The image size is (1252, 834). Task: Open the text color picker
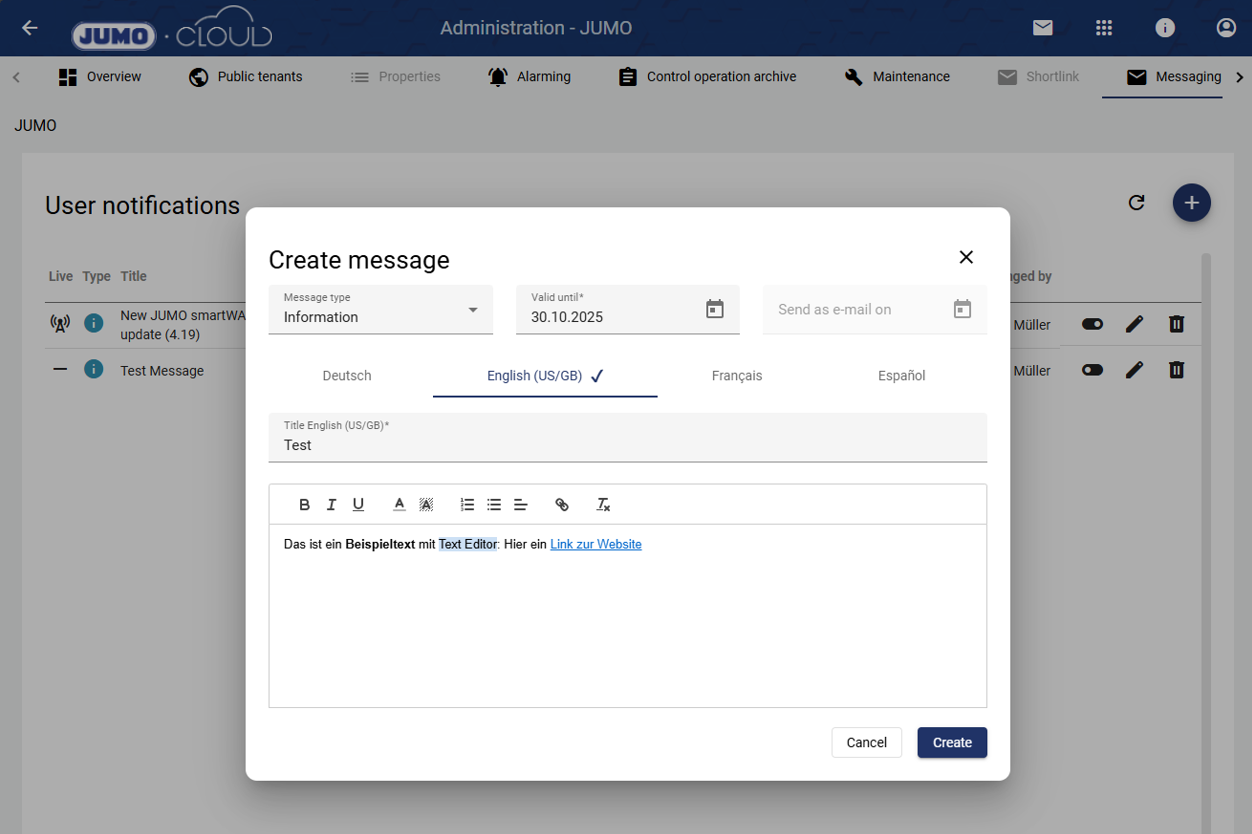click(399, 505)
